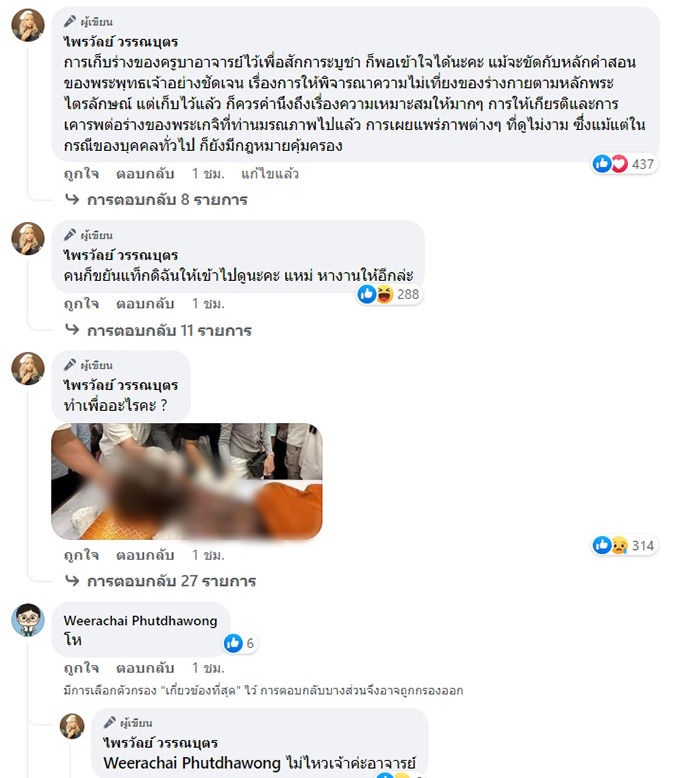700x778 pixels.
Task: Expand the 8 replies thread
Action: [157, 199]
